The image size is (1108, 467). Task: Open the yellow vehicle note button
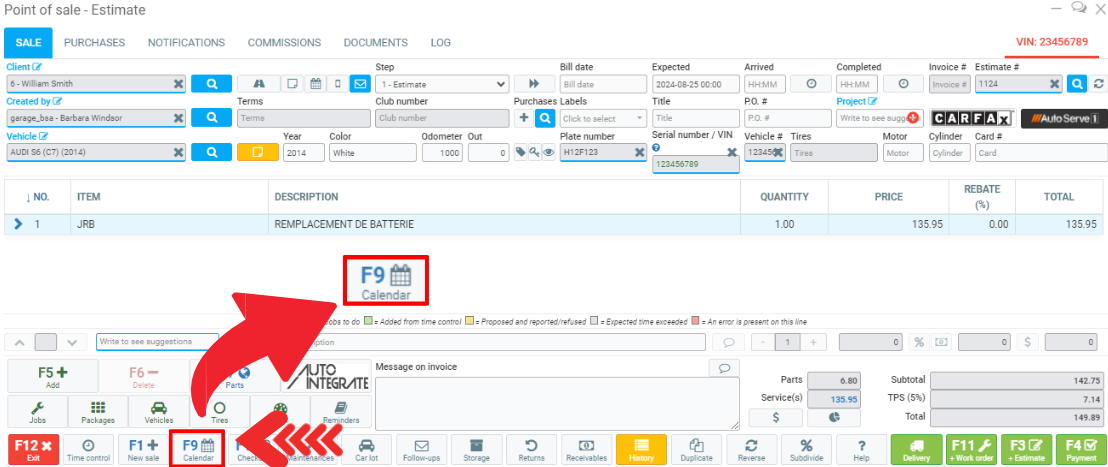[x=257, y=152]
